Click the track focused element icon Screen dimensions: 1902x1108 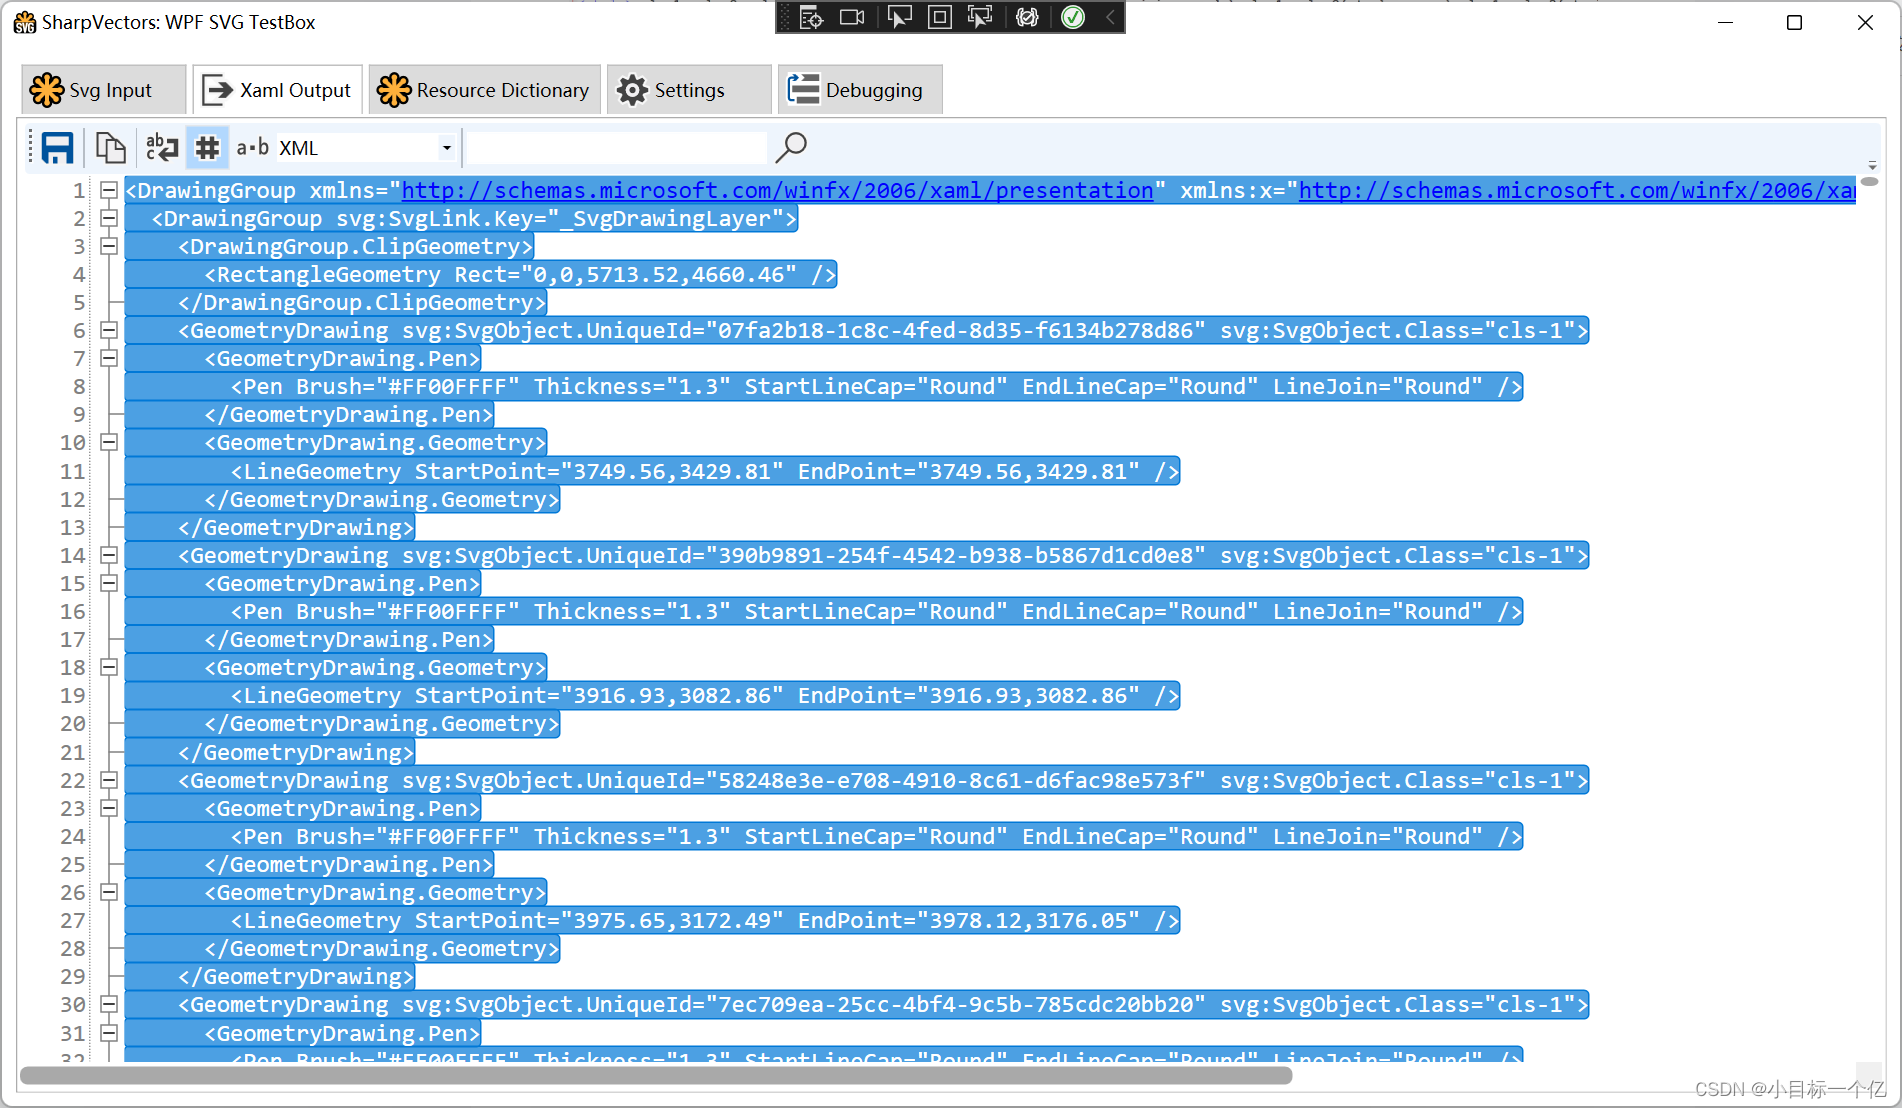pos(981,17)
